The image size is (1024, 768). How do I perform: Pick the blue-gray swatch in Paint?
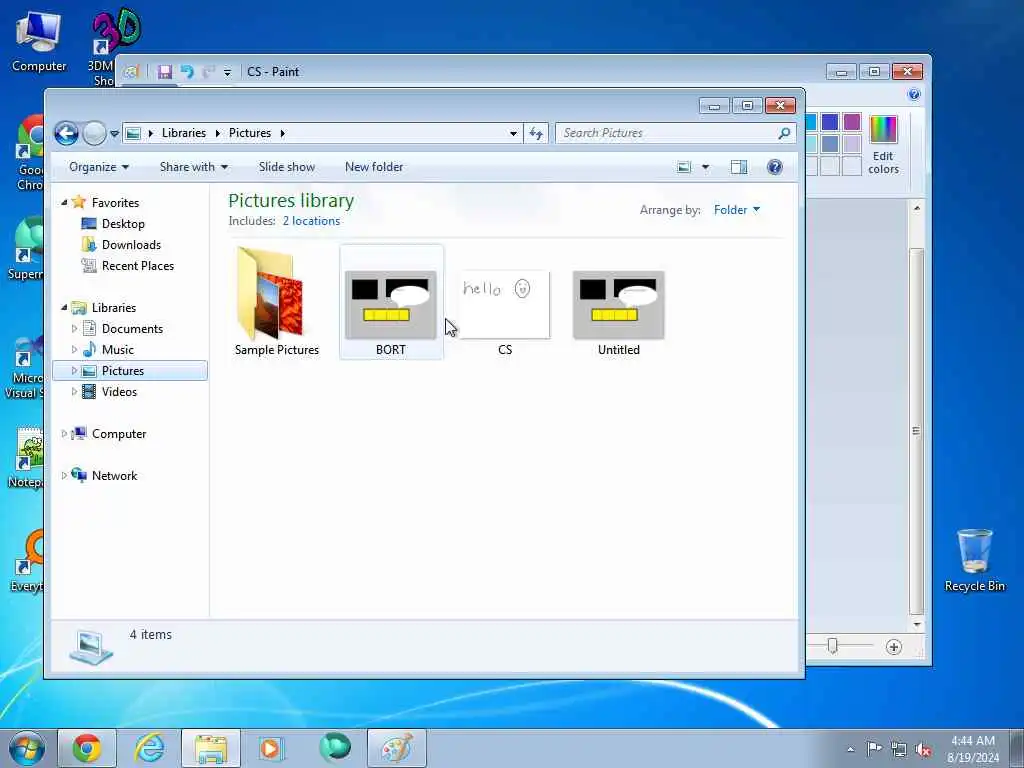830,144
